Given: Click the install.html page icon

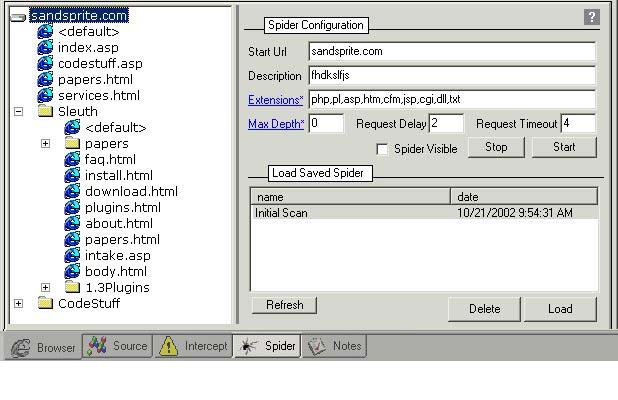Looking at the screenshot, I should tap(72, 176).
